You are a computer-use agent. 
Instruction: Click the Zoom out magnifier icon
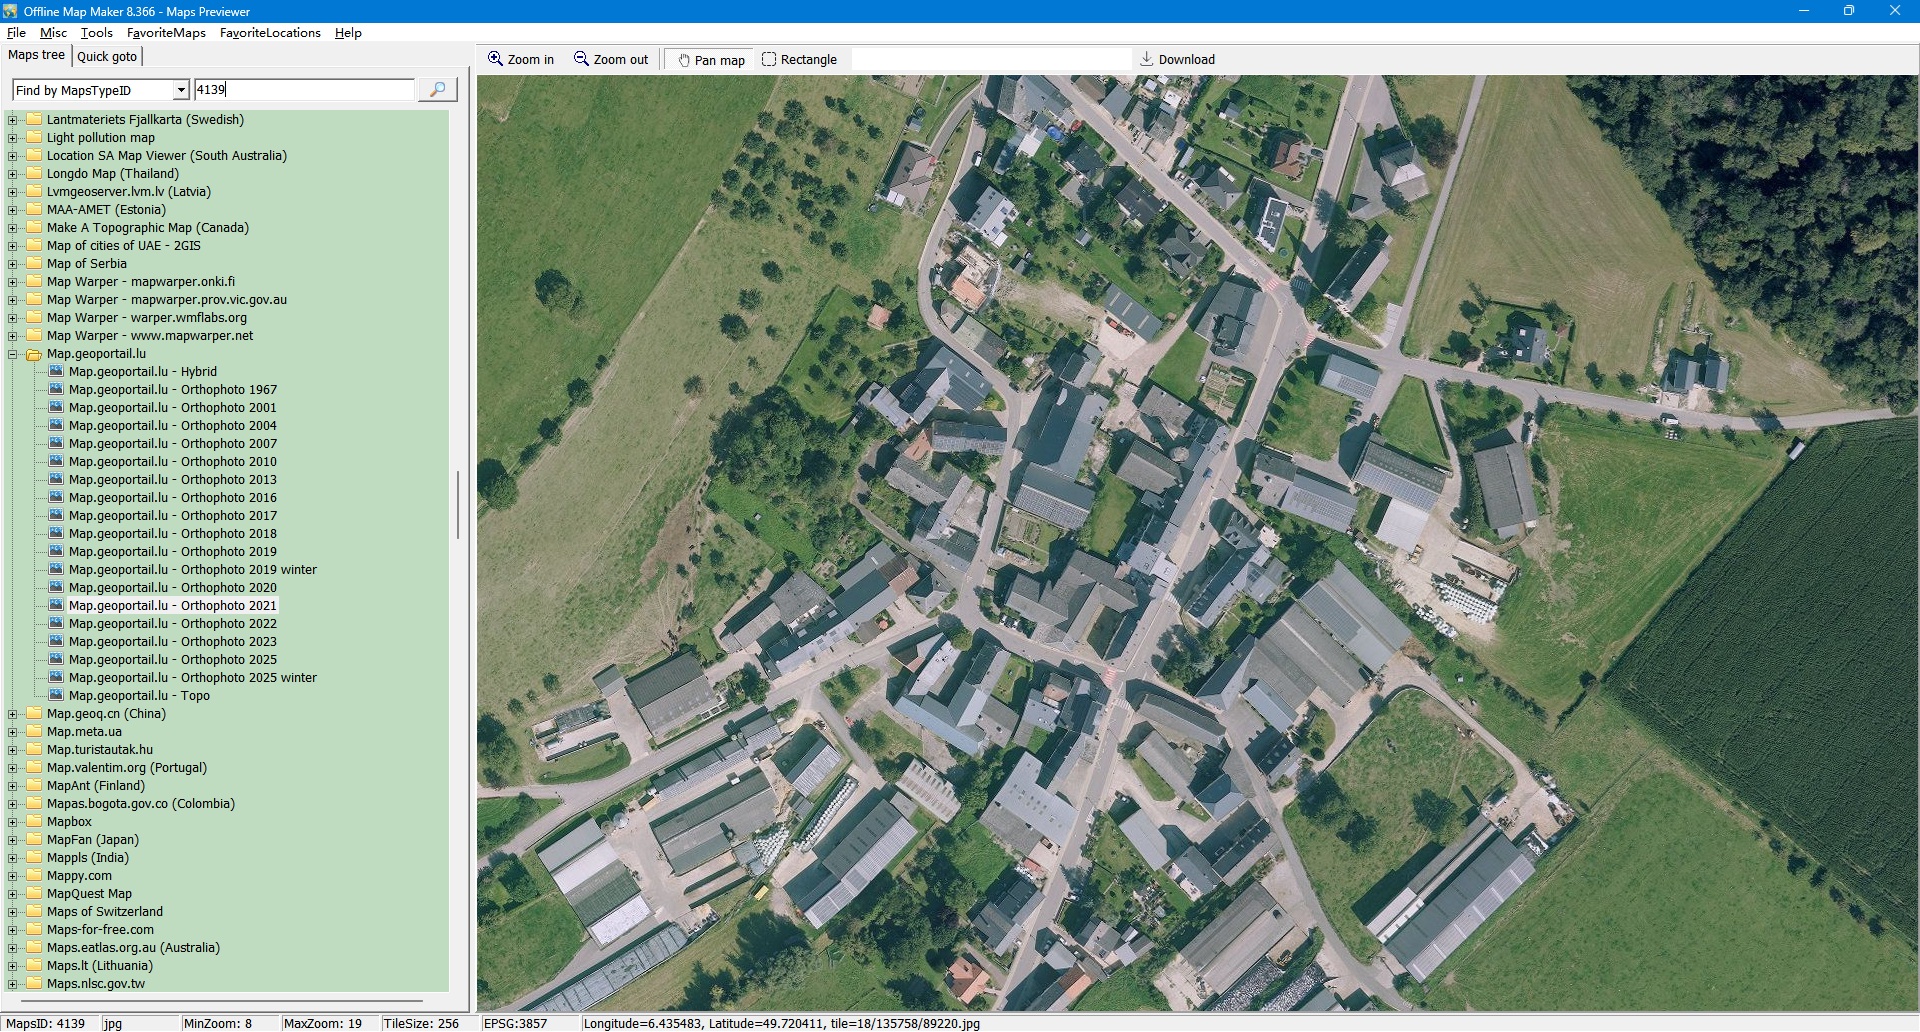[581, 59]
